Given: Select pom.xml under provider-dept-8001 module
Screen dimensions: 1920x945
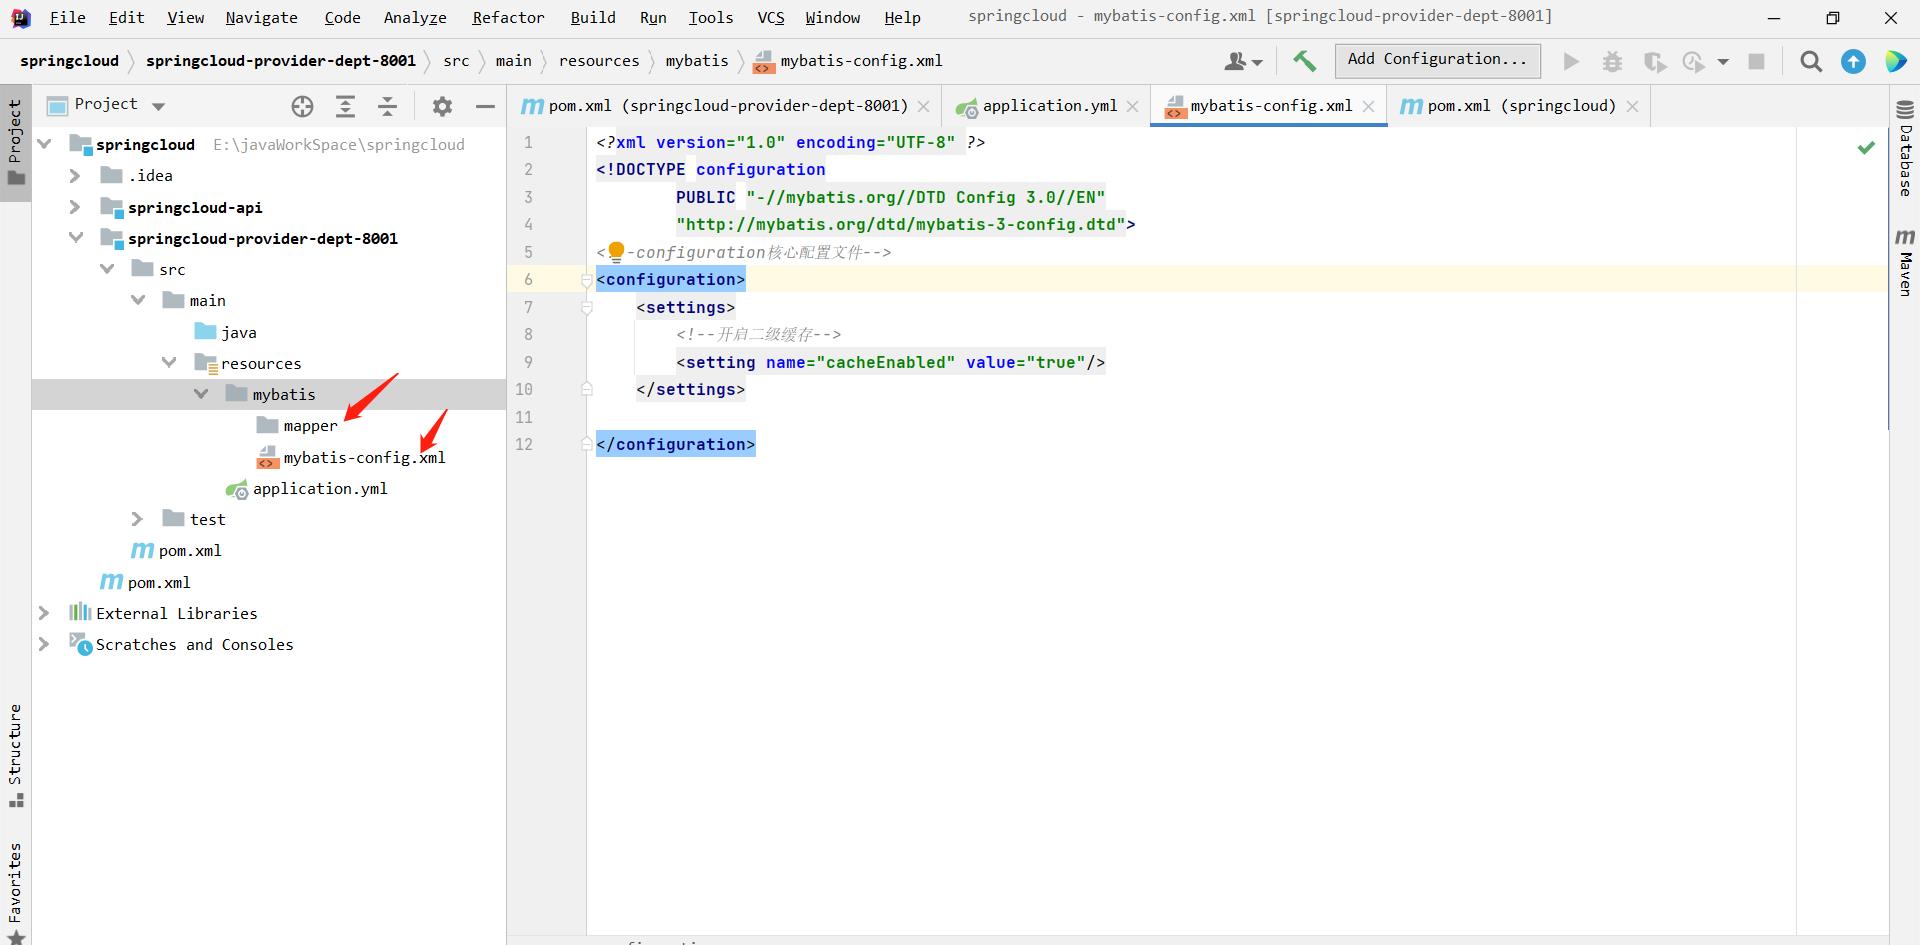Looking at the screenshot, I should tap(190, 550).
